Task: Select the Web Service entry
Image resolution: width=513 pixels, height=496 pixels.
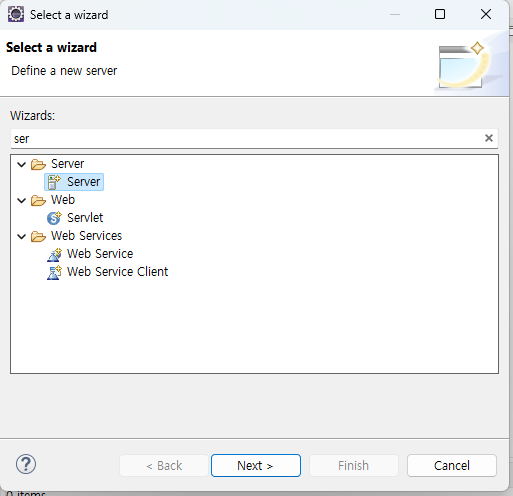Action: [x=100, y=254]
